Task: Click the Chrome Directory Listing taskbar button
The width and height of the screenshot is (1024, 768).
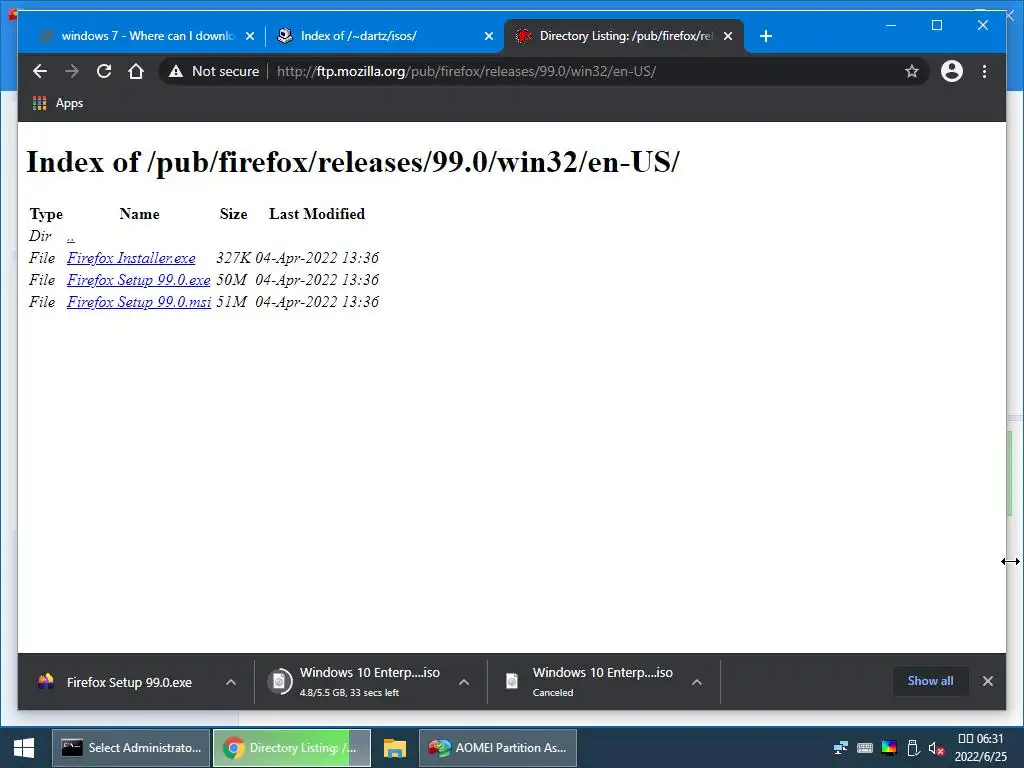Action: [292, 748]
